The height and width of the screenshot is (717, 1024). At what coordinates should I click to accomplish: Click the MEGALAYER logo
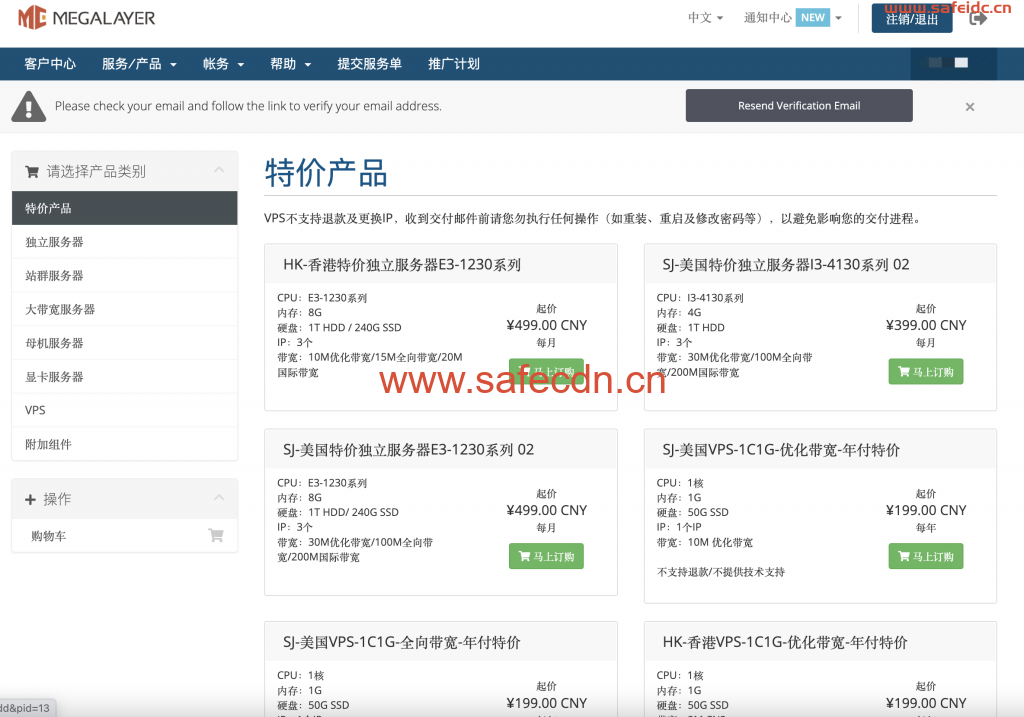[x=86, y=18]
